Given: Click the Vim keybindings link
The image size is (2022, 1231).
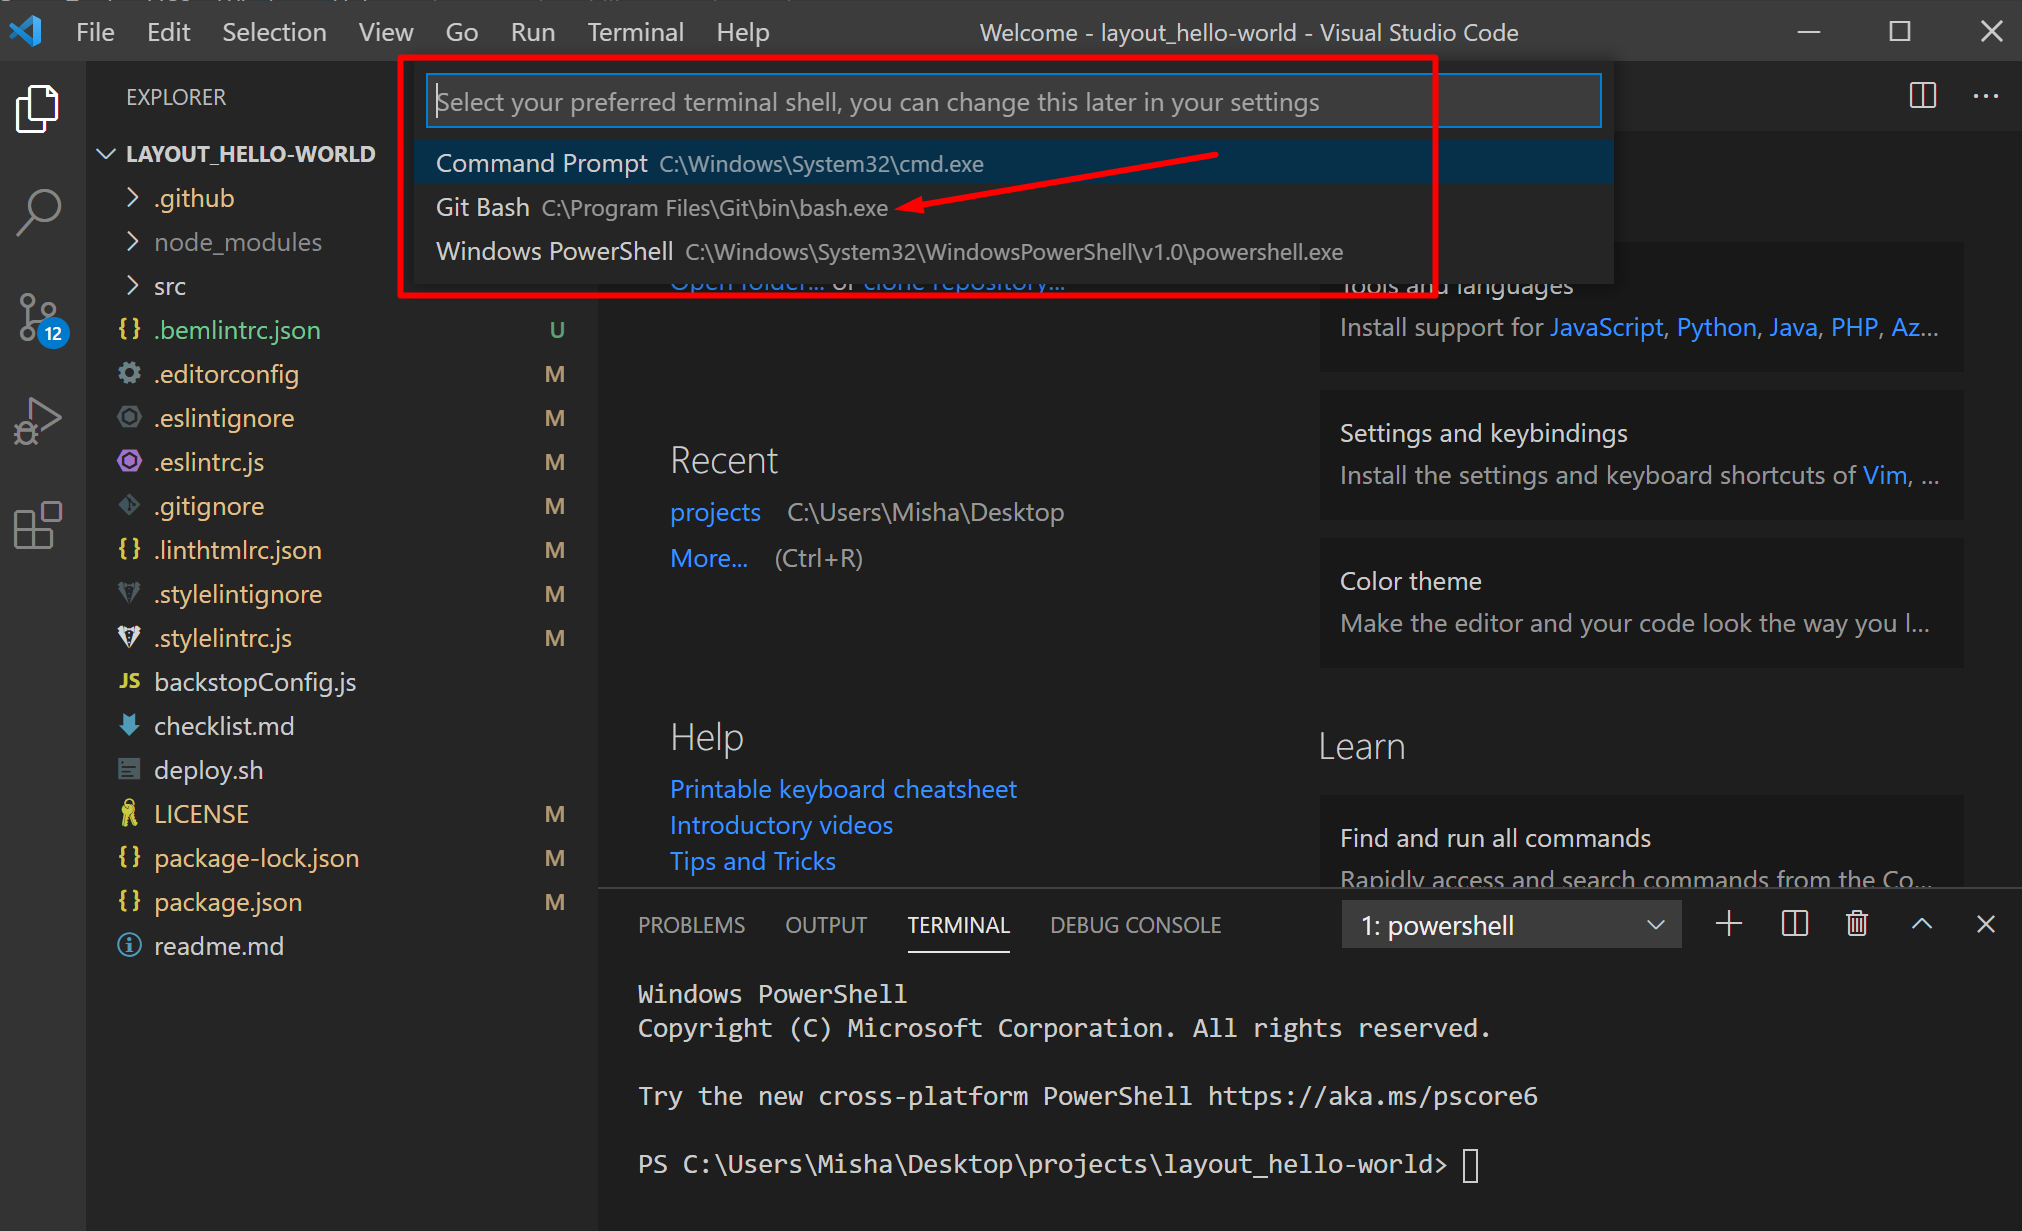Looking at the screenshot, I should coord(1884,475).
